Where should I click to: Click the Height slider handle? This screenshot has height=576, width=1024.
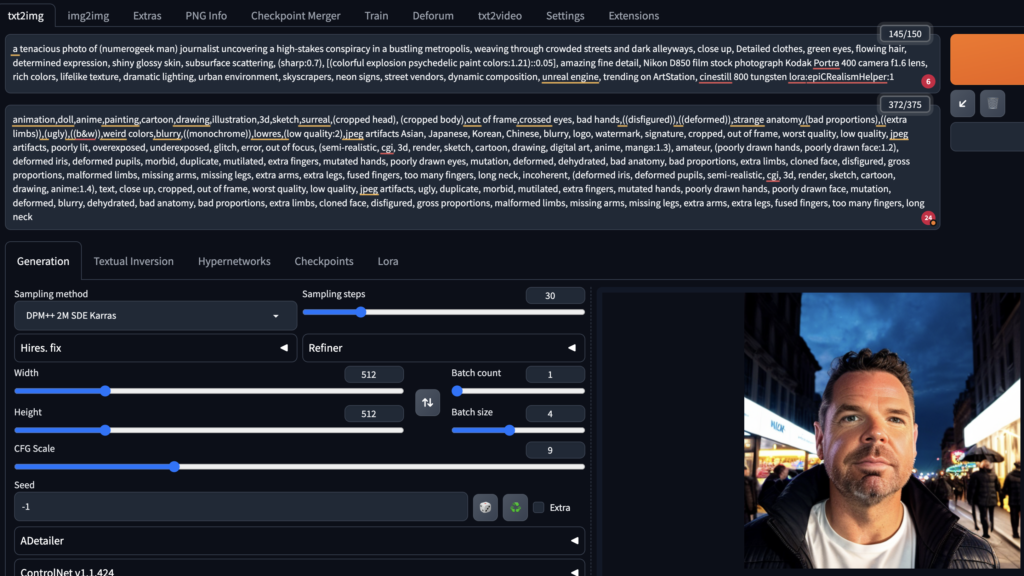105,430
